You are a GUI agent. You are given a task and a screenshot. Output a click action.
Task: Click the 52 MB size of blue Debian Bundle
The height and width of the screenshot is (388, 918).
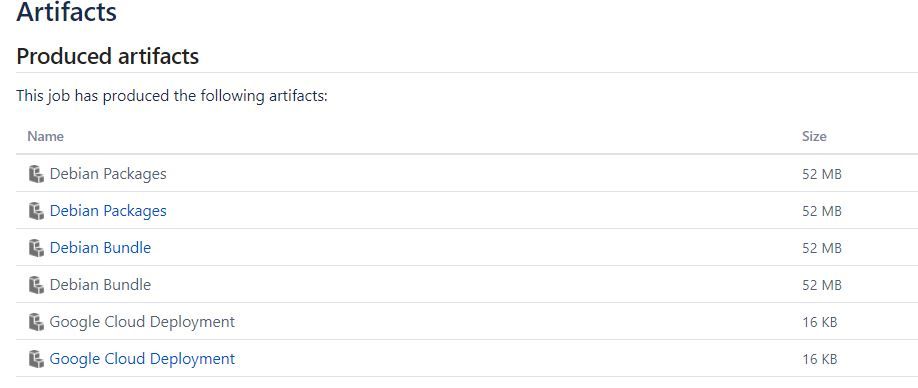(x=822, y=248)
